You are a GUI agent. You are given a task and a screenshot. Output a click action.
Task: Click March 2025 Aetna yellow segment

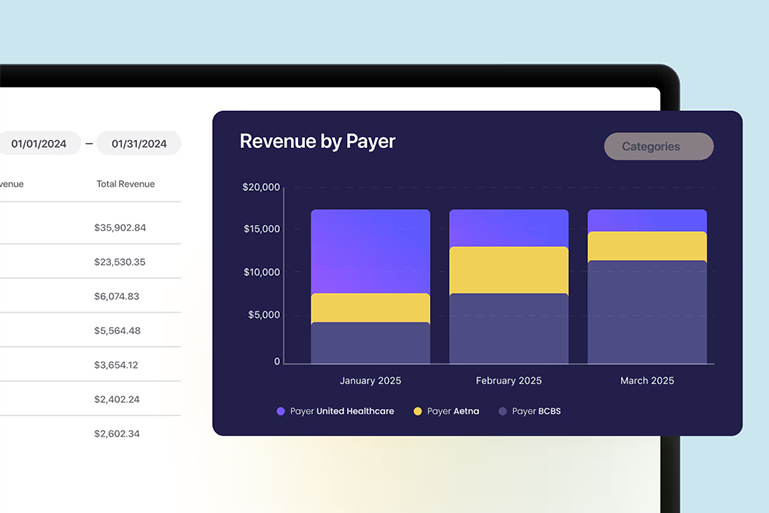pos(647,246)
